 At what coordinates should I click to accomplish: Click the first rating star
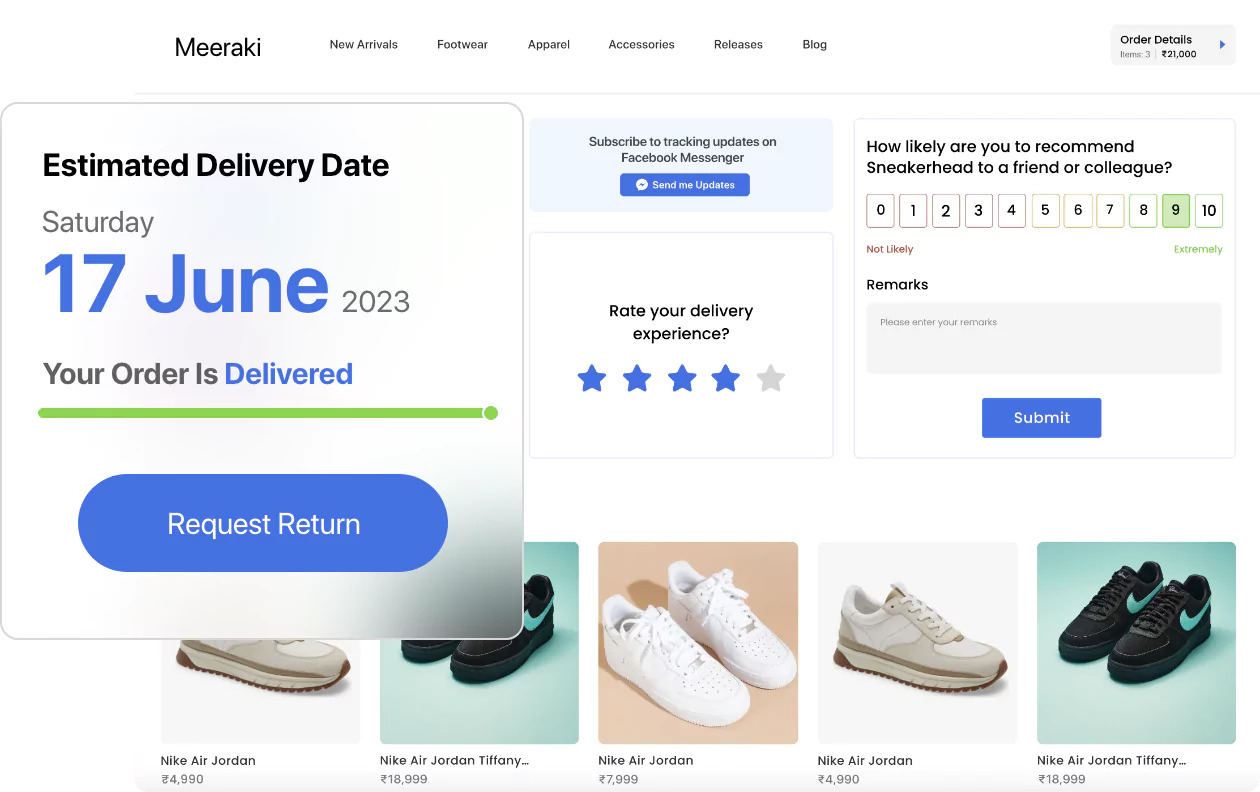[x=592, y=378]
